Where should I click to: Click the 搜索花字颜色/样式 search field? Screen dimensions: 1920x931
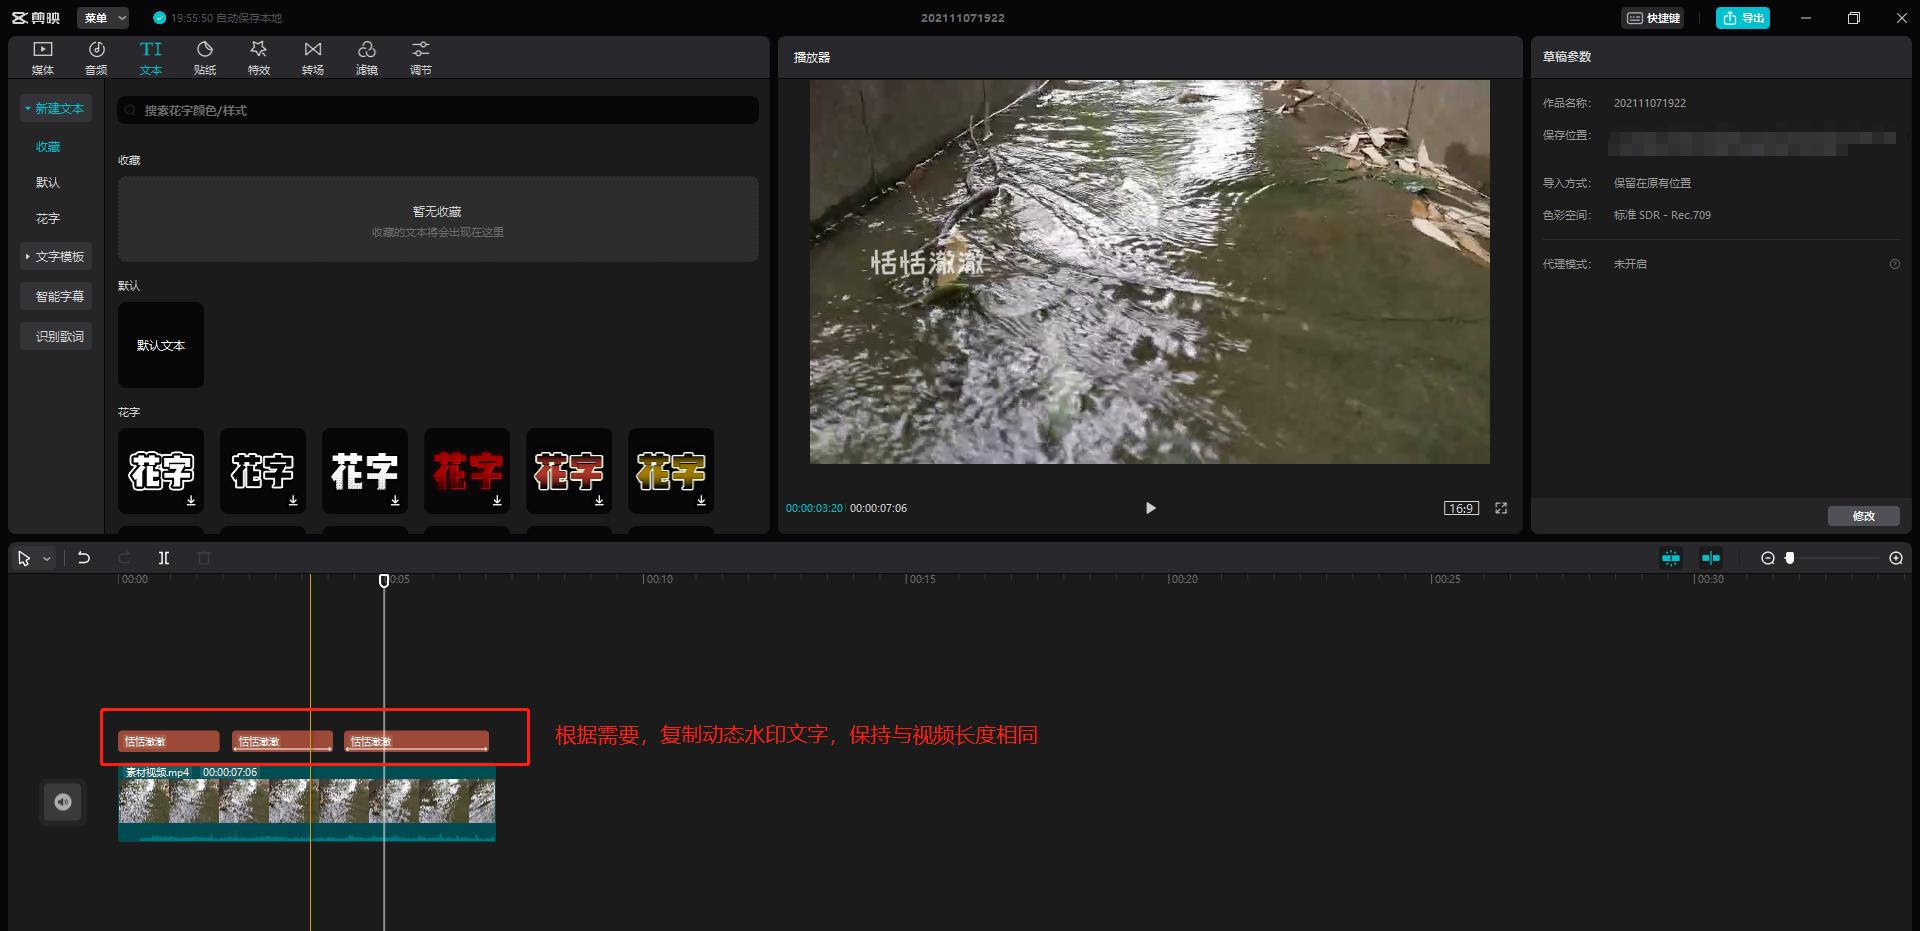click(438, 110)
